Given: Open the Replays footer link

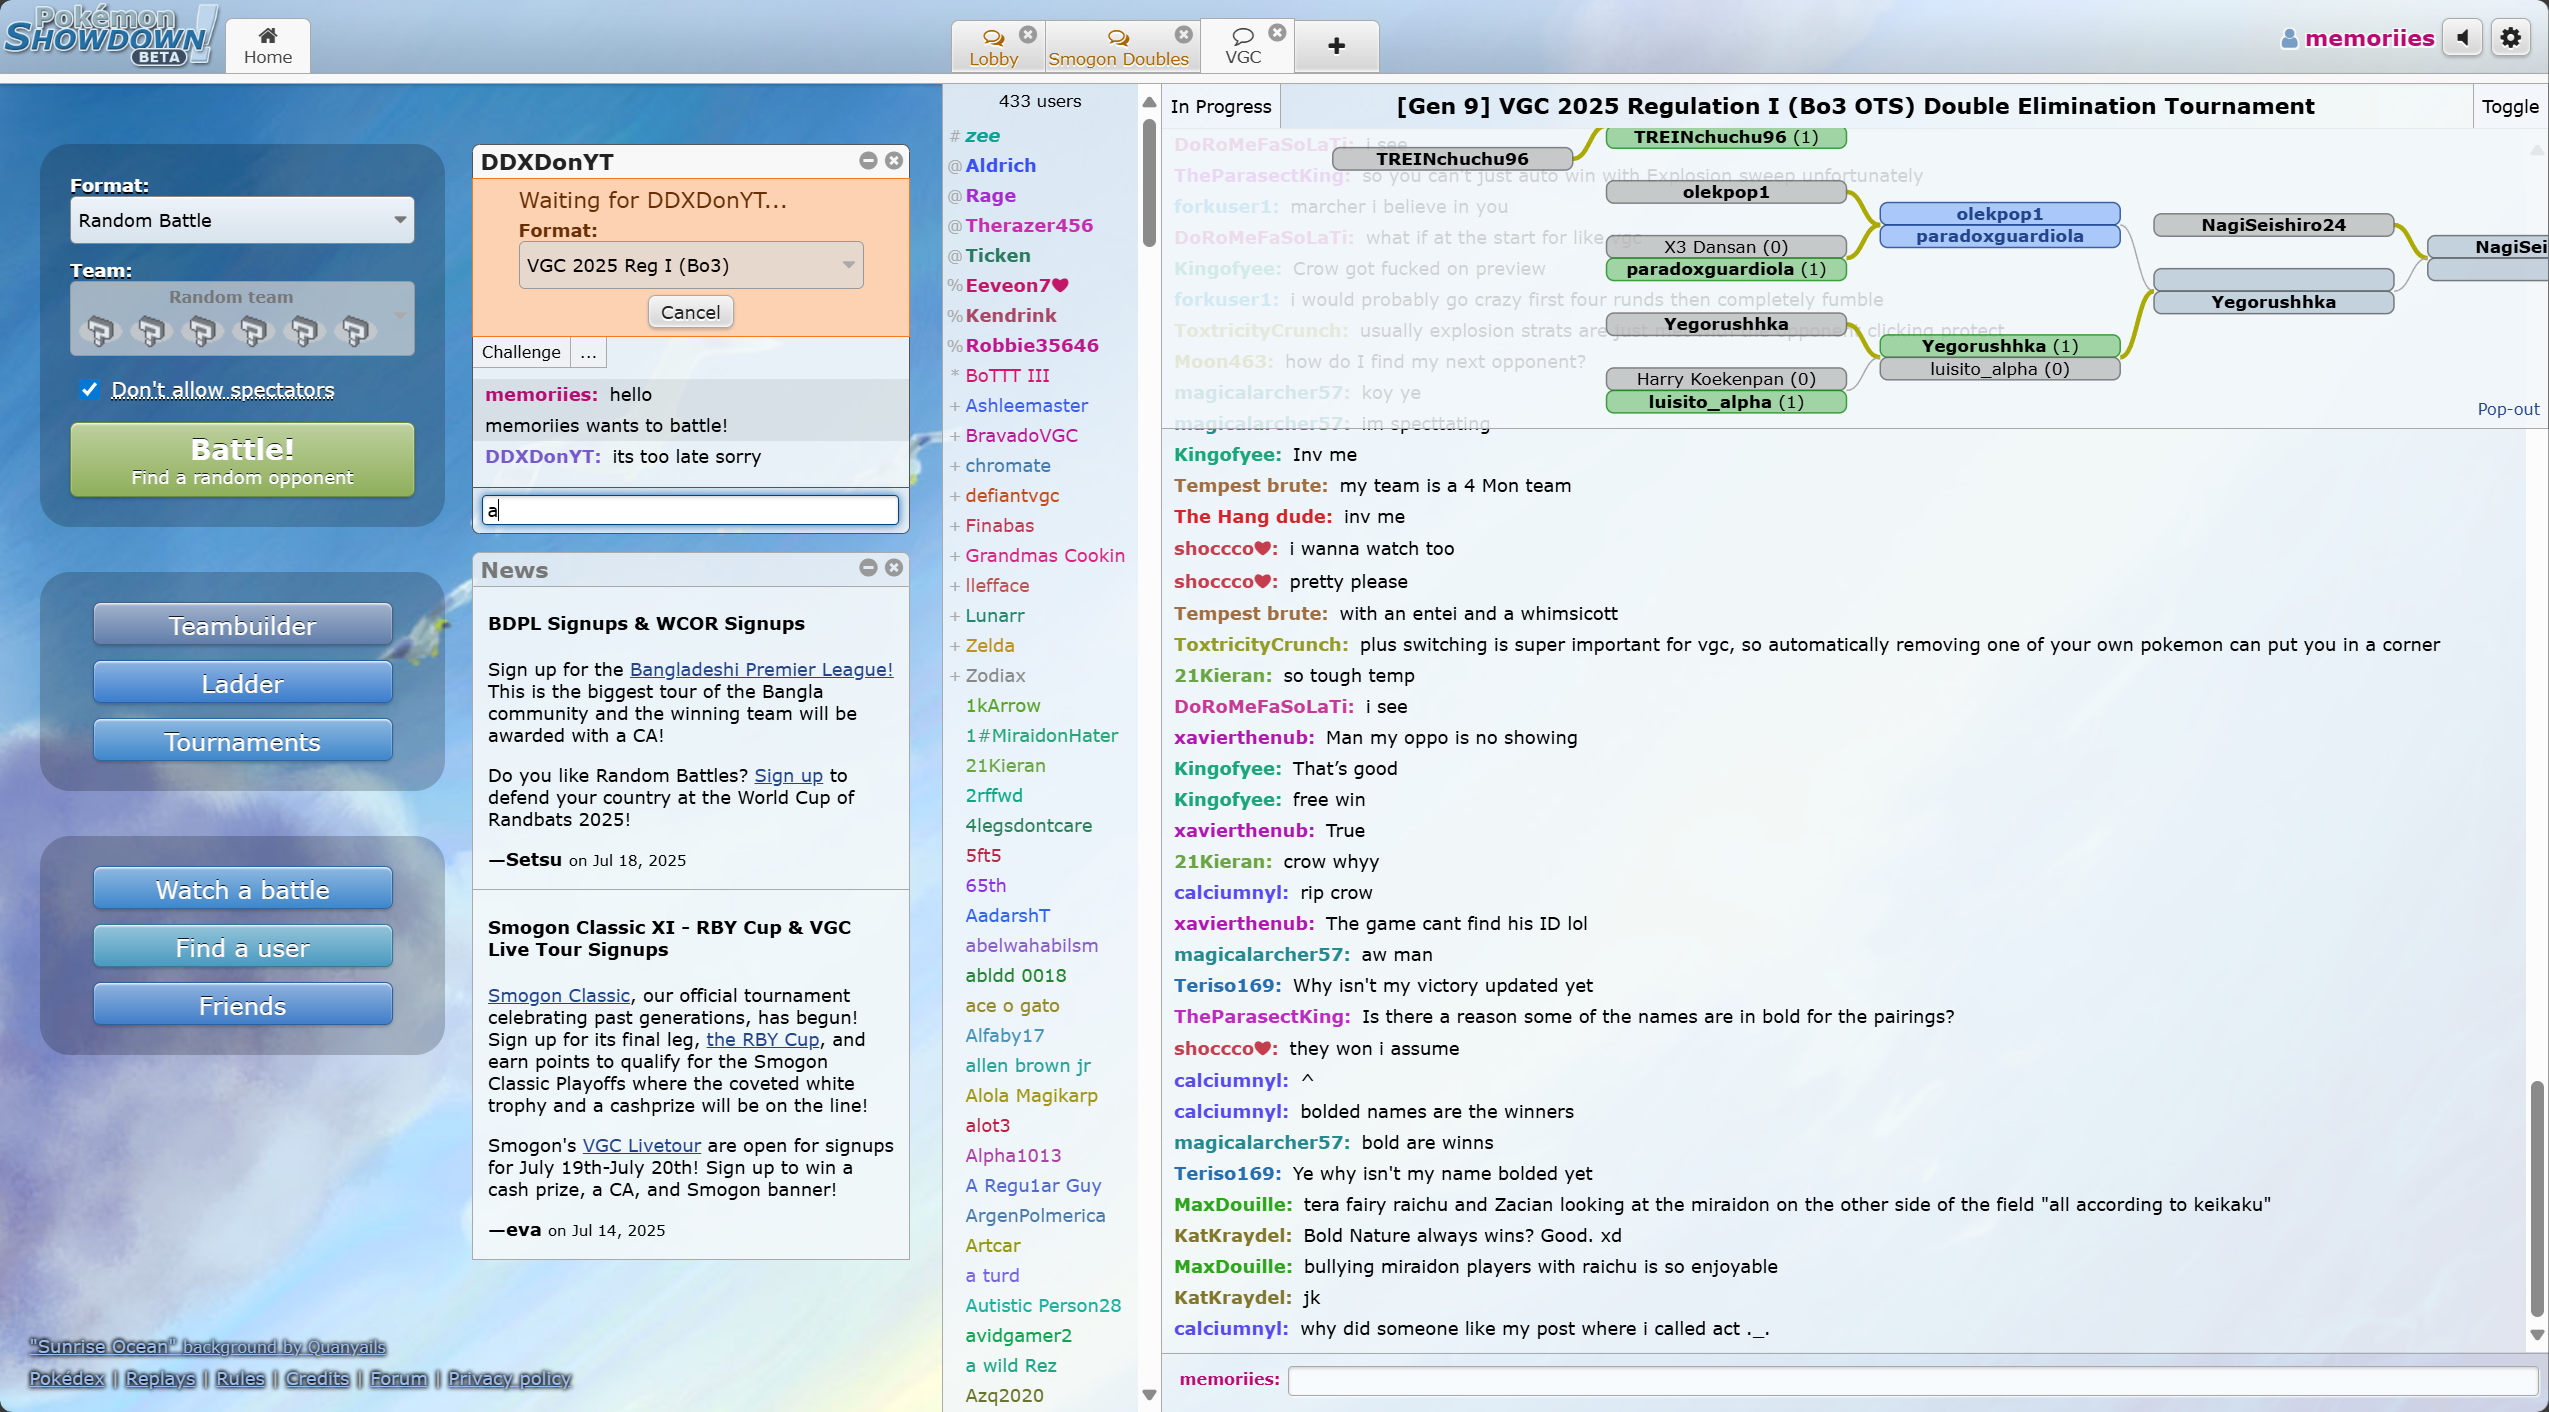Looking at the screenshot, I should coord(160,1378).
